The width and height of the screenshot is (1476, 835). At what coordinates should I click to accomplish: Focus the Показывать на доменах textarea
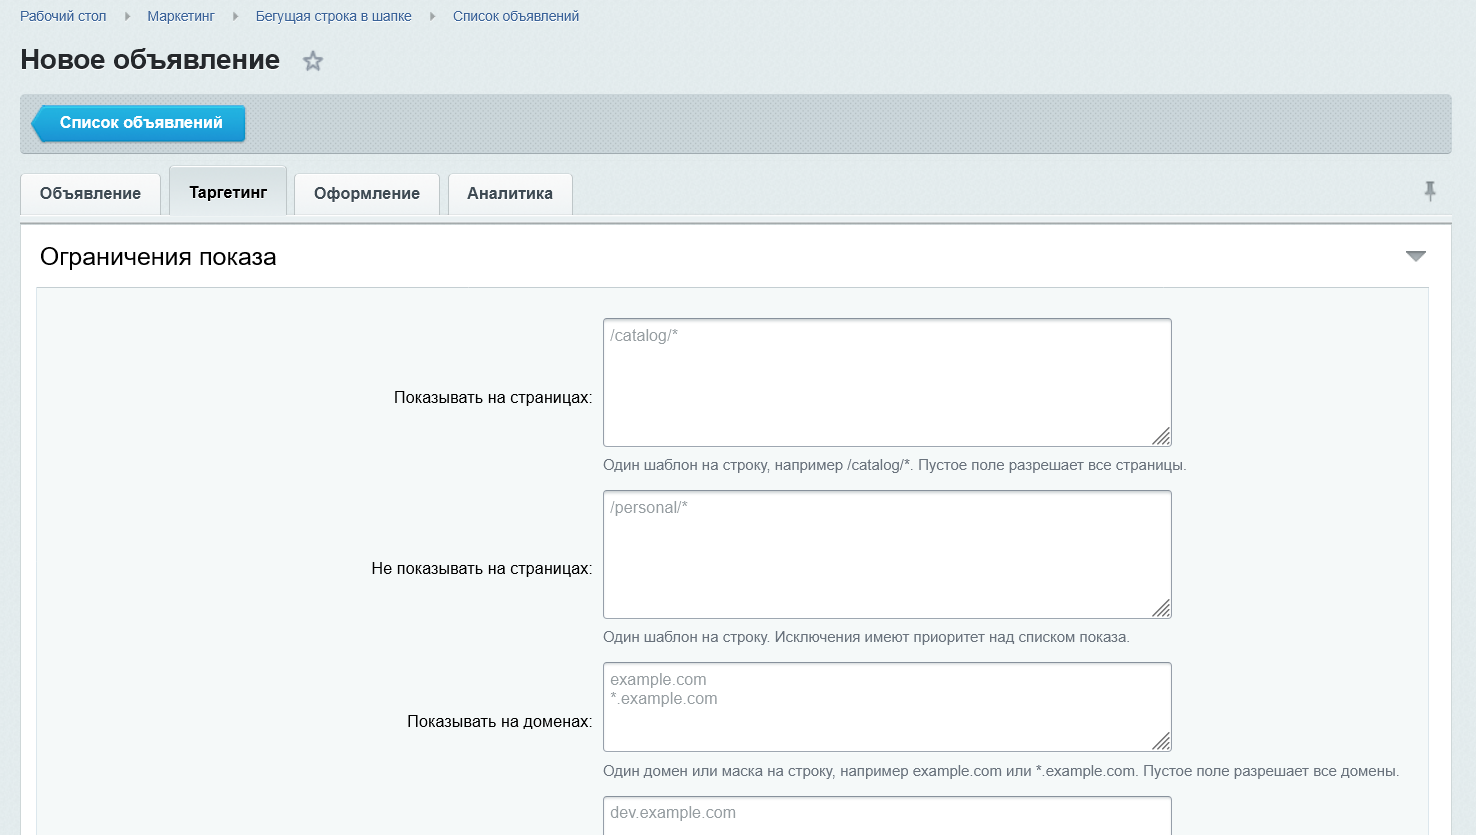(x=887, y=707)
